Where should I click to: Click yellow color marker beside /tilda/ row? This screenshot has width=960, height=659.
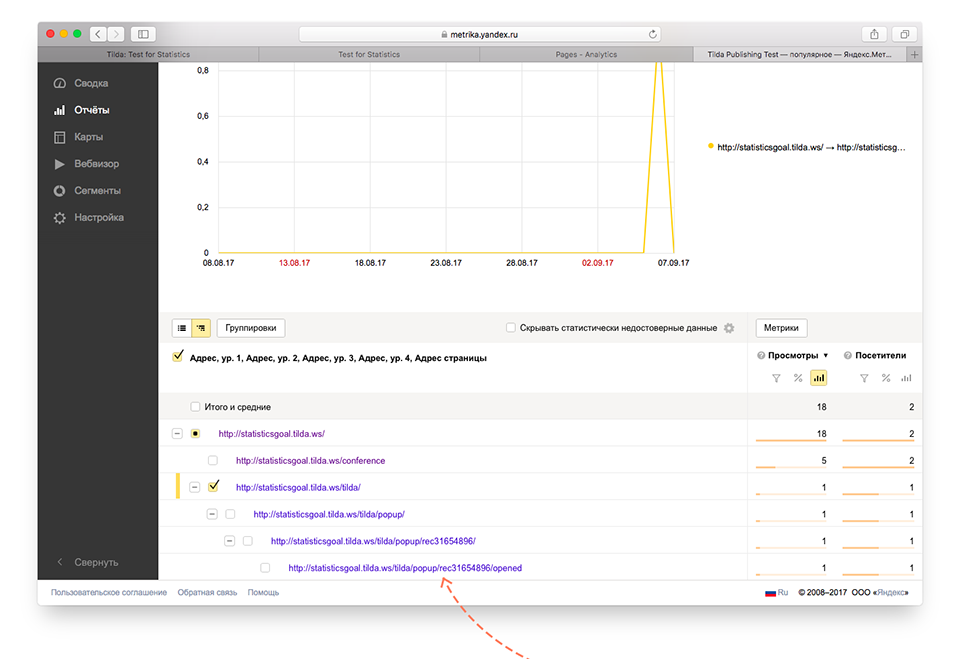tap(178, 486)
